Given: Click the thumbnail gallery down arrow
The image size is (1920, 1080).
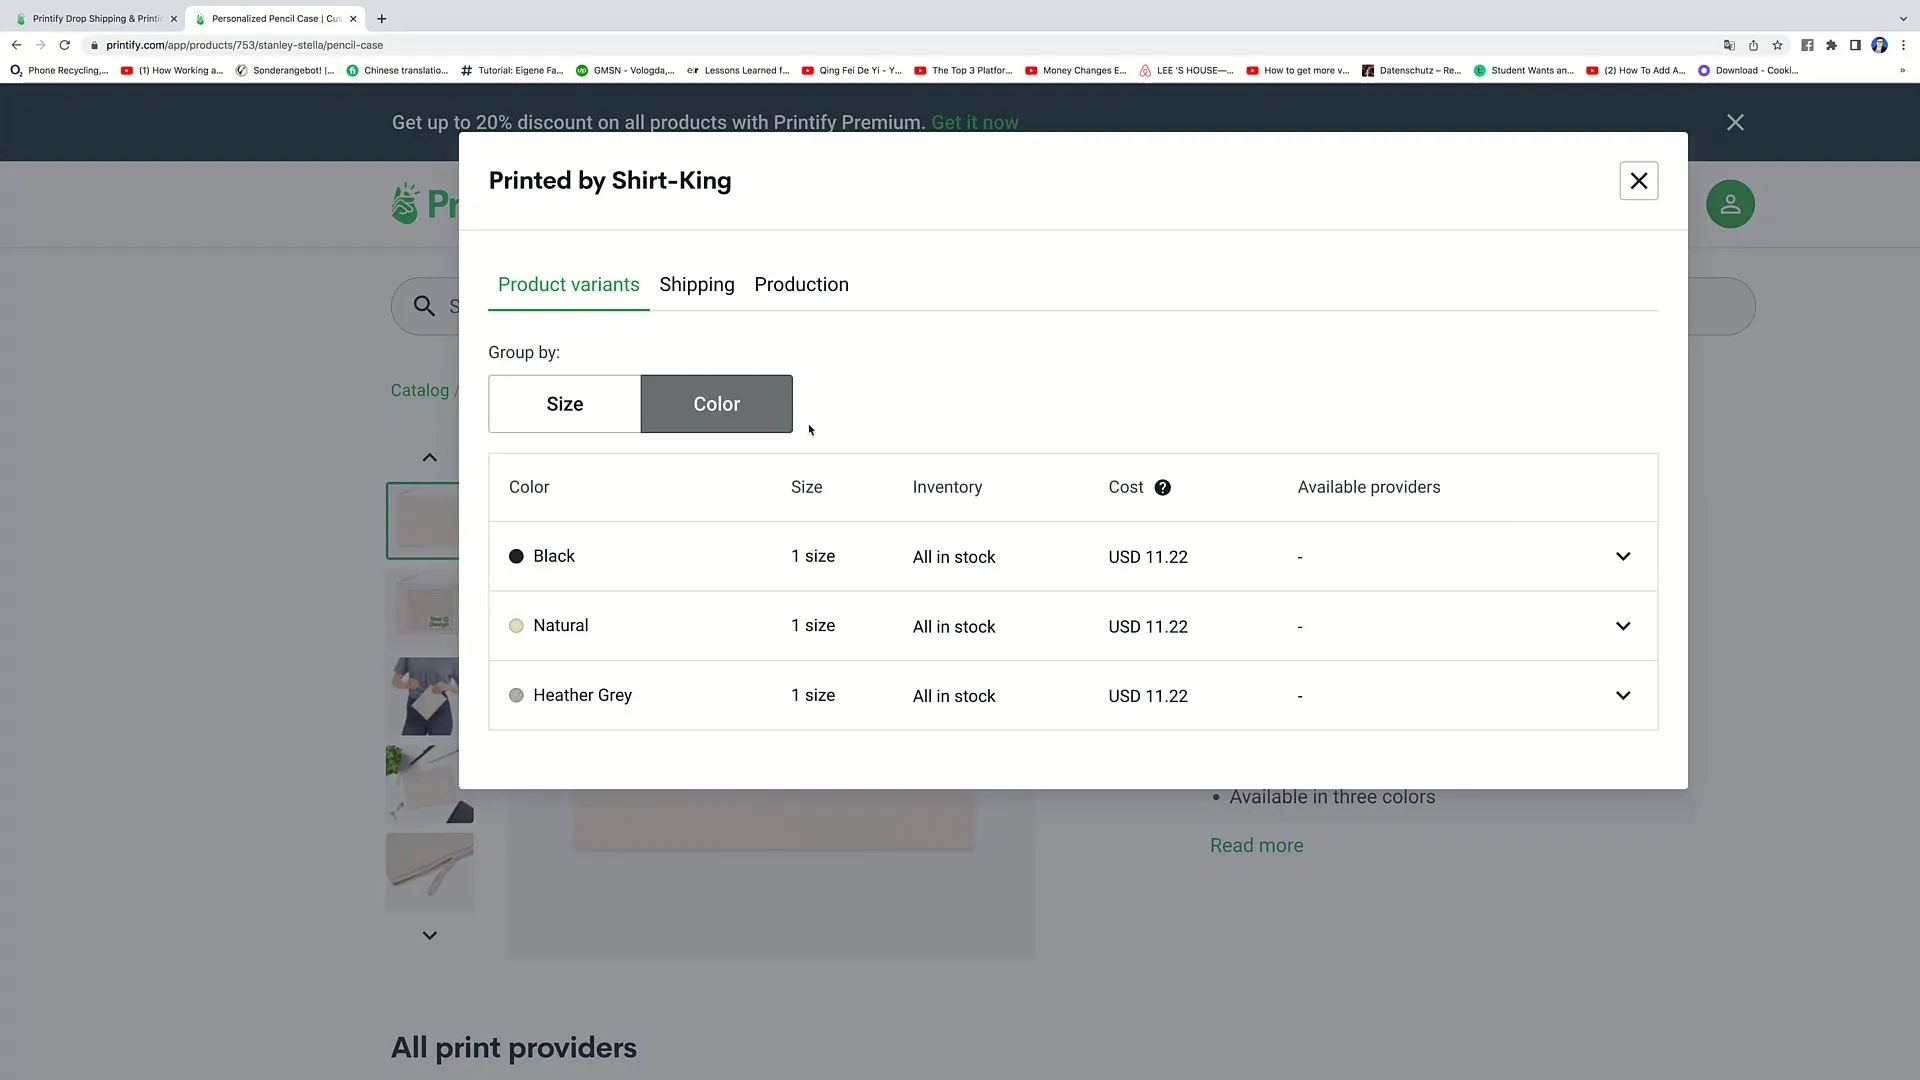Looking at the screenshot, I should pos(429,936).
